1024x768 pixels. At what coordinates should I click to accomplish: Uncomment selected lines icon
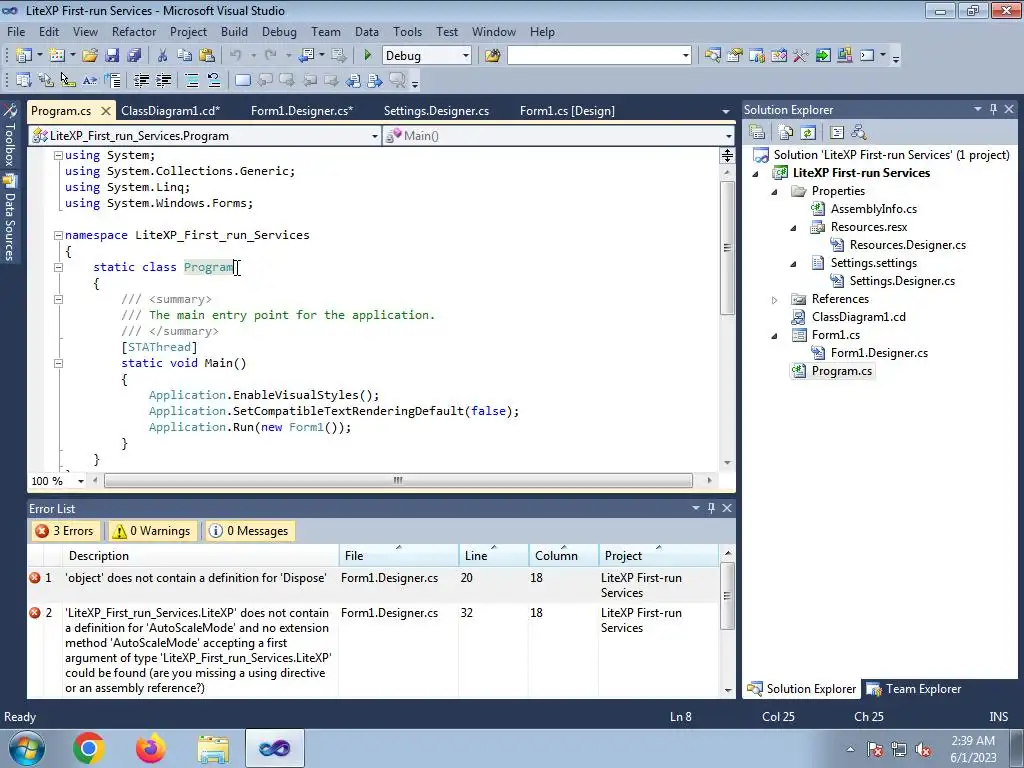coord(214,80)
